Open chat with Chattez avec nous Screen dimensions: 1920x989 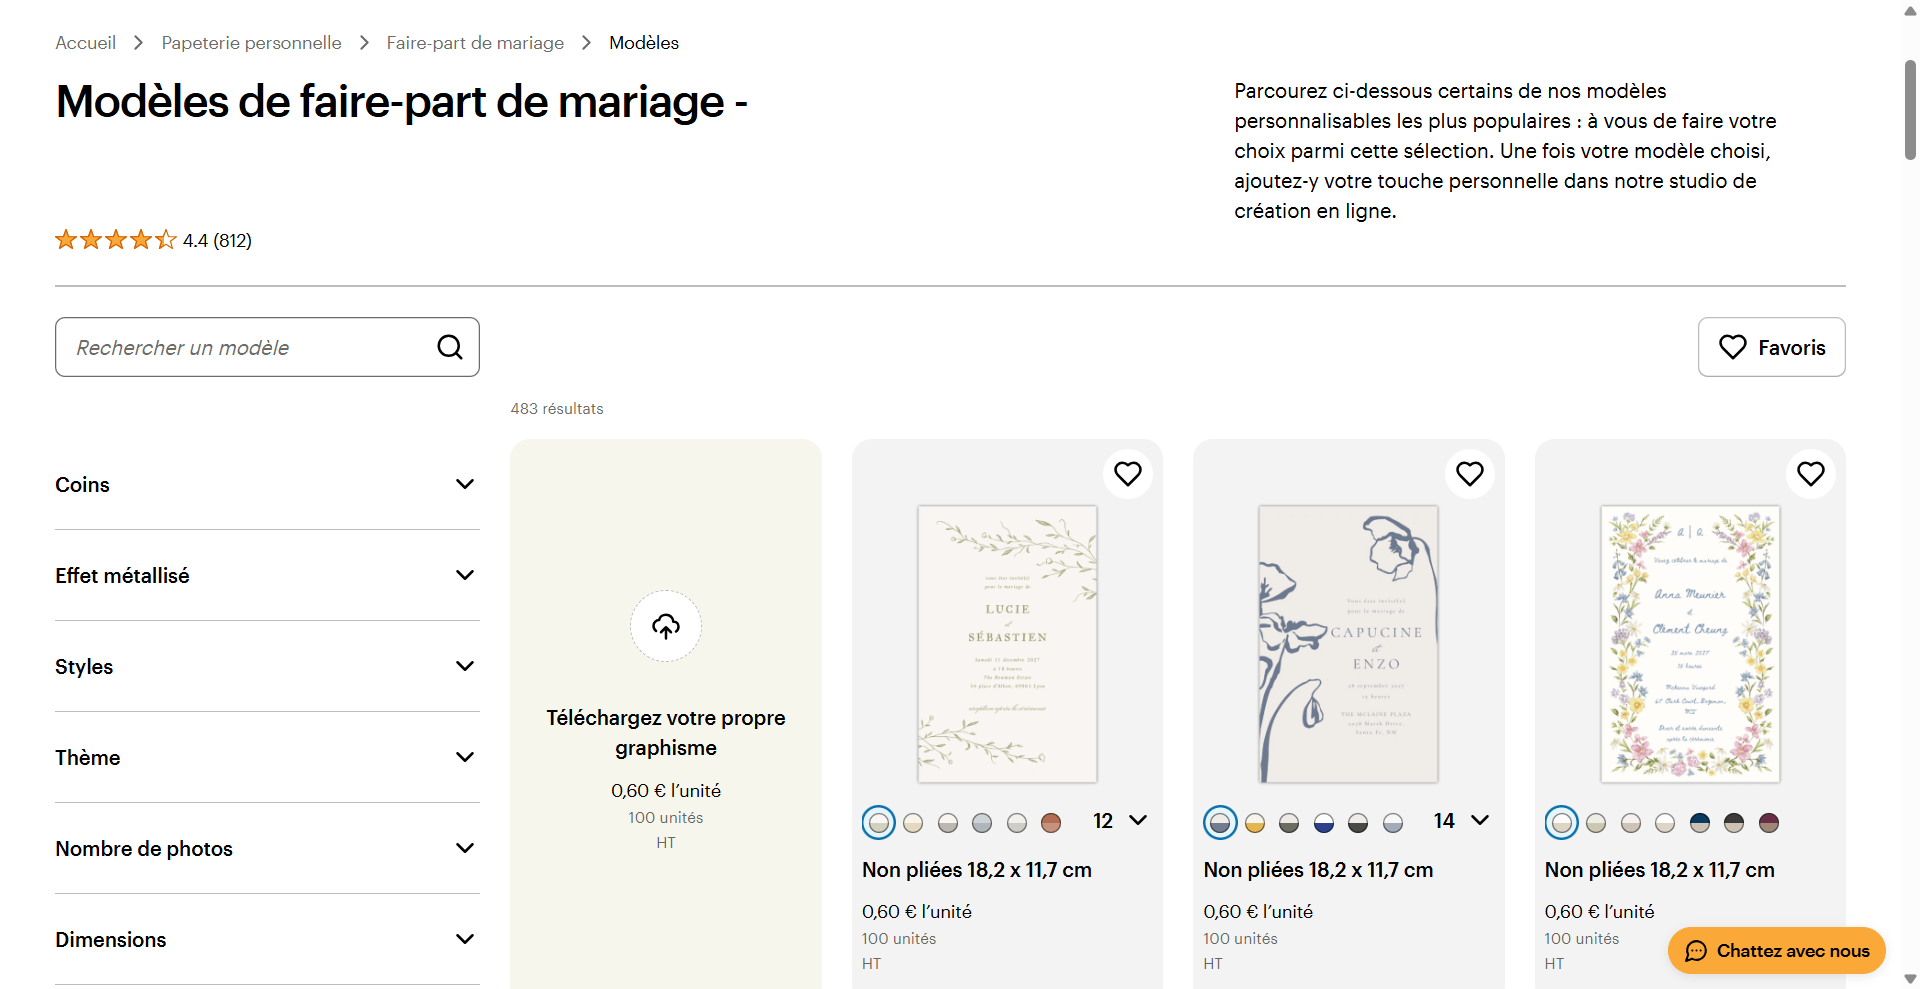pos(1777,951)
